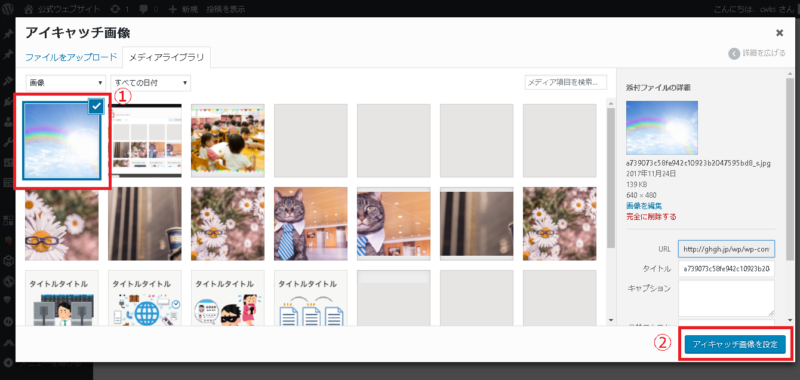Select the メディアライブラリ tab
This screenshot has width=800, height=380.
[166, 58]
